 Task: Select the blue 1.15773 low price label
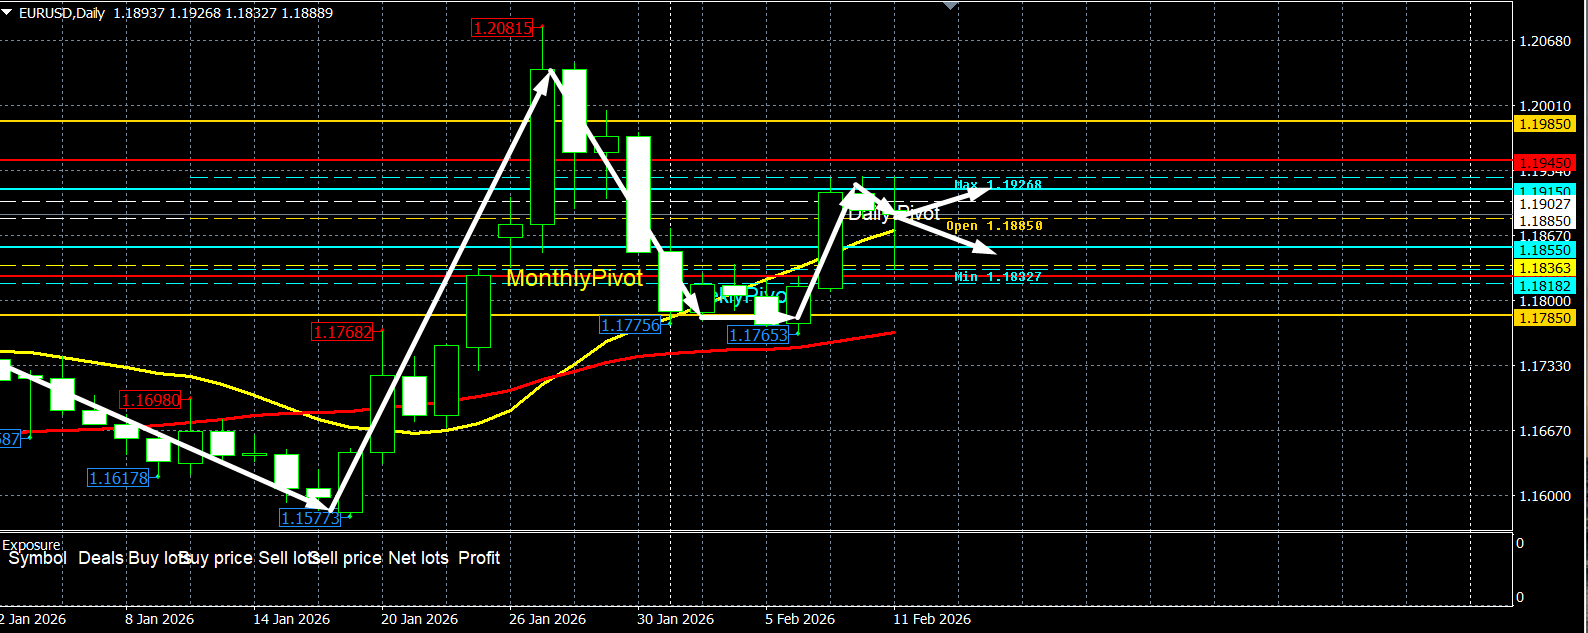tap(310, 518)
